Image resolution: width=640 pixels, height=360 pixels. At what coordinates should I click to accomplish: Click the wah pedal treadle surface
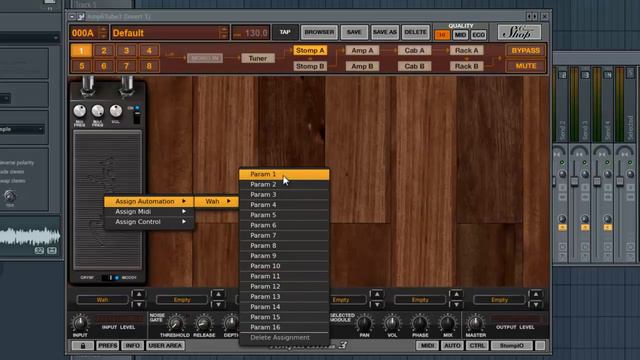pos(107,200)
